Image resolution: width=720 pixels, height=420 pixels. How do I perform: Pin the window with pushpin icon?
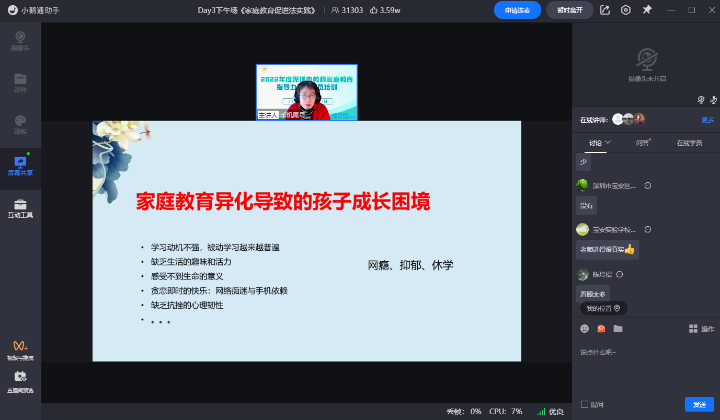647,10
